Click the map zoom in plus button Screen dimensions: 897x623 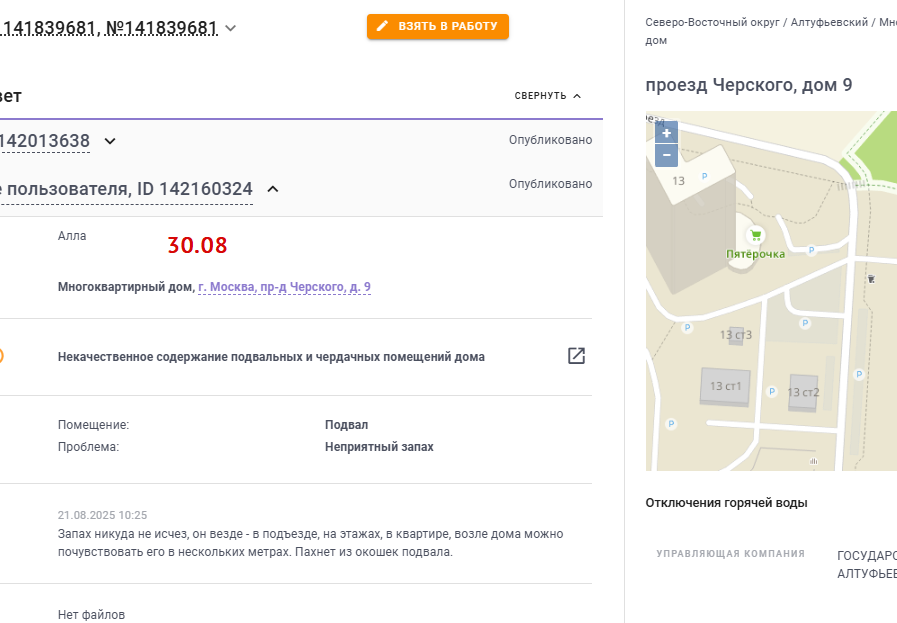pyautogui.click(x=666, y=133)
